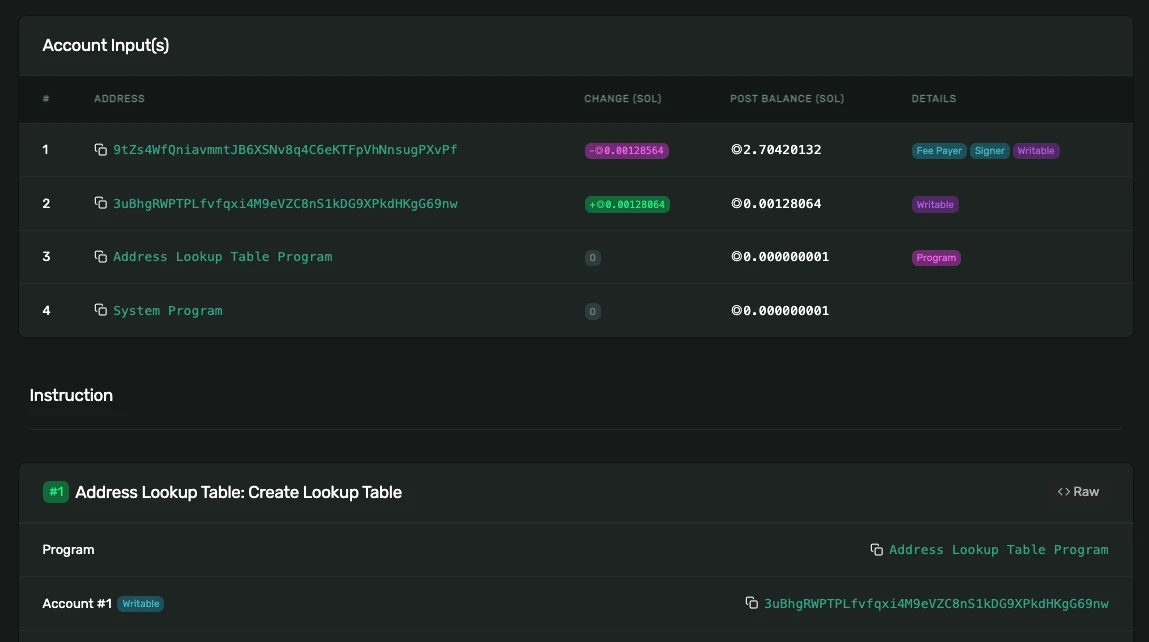Copy the 3uBhgRWP address in row 2

(100, 204)
